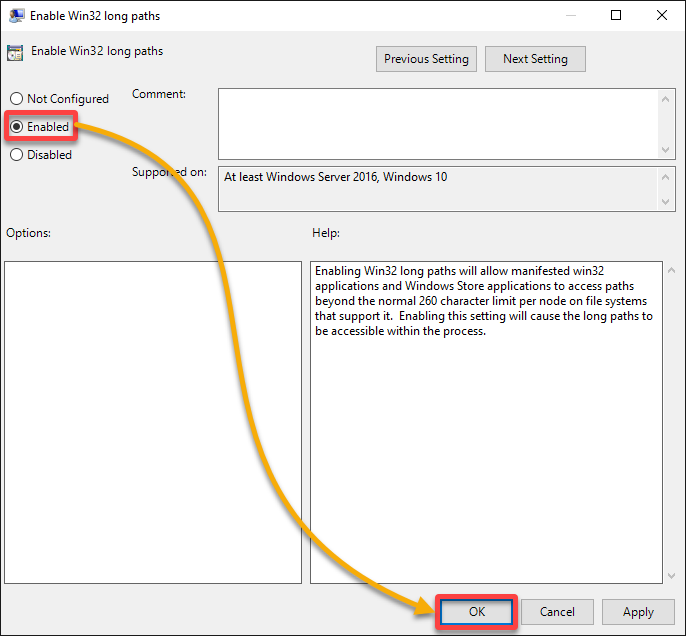The width and height of the screenshot is (686, 636).
Task: Click the Help description paragraph text
Action: tap(483, 301)
